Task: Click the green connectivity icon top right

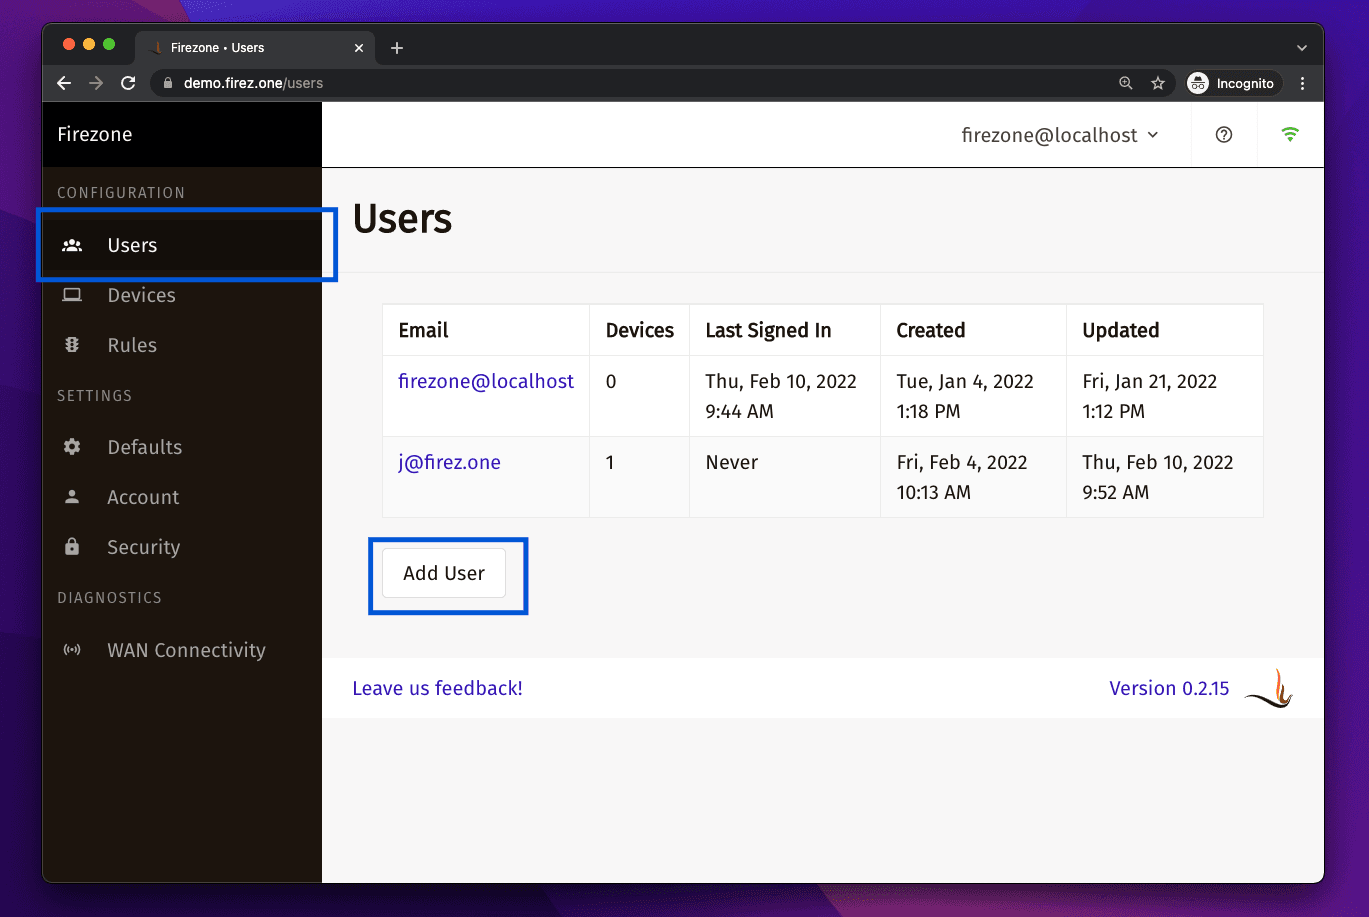Action: pos(1289,134)
